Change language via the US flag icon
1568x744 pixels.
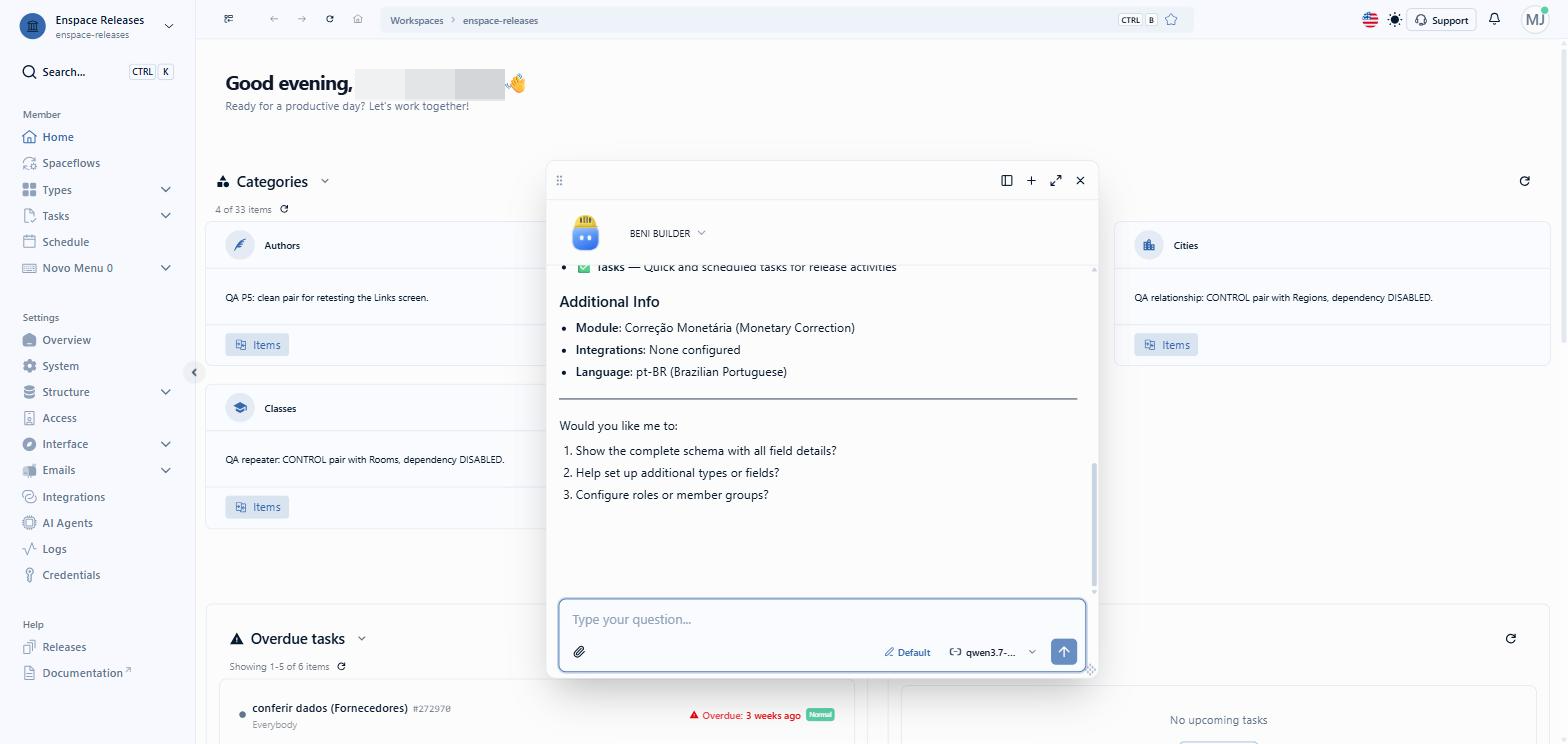click(x=1370, y=20)
